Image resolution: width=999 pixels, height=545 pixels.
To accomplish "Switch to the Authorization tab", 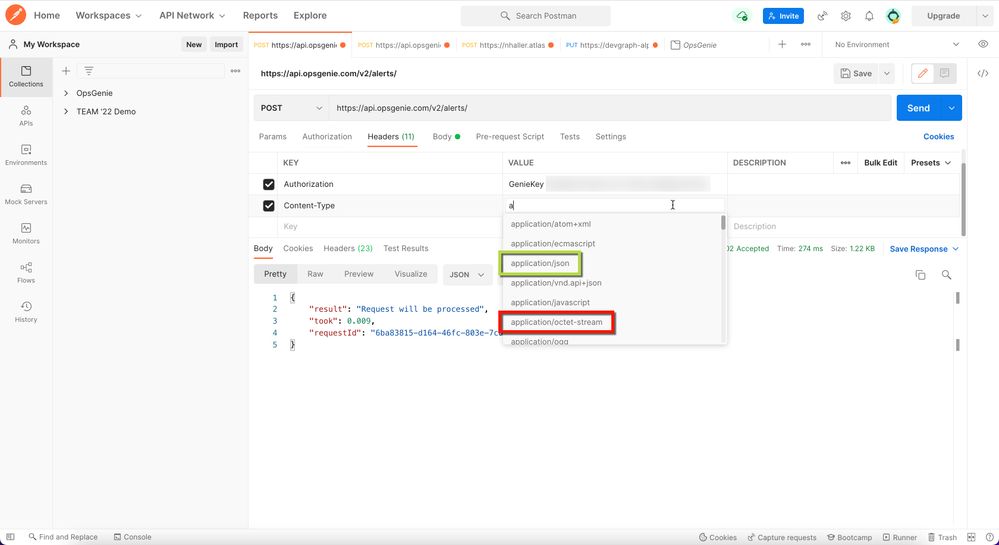I will 327,136.
